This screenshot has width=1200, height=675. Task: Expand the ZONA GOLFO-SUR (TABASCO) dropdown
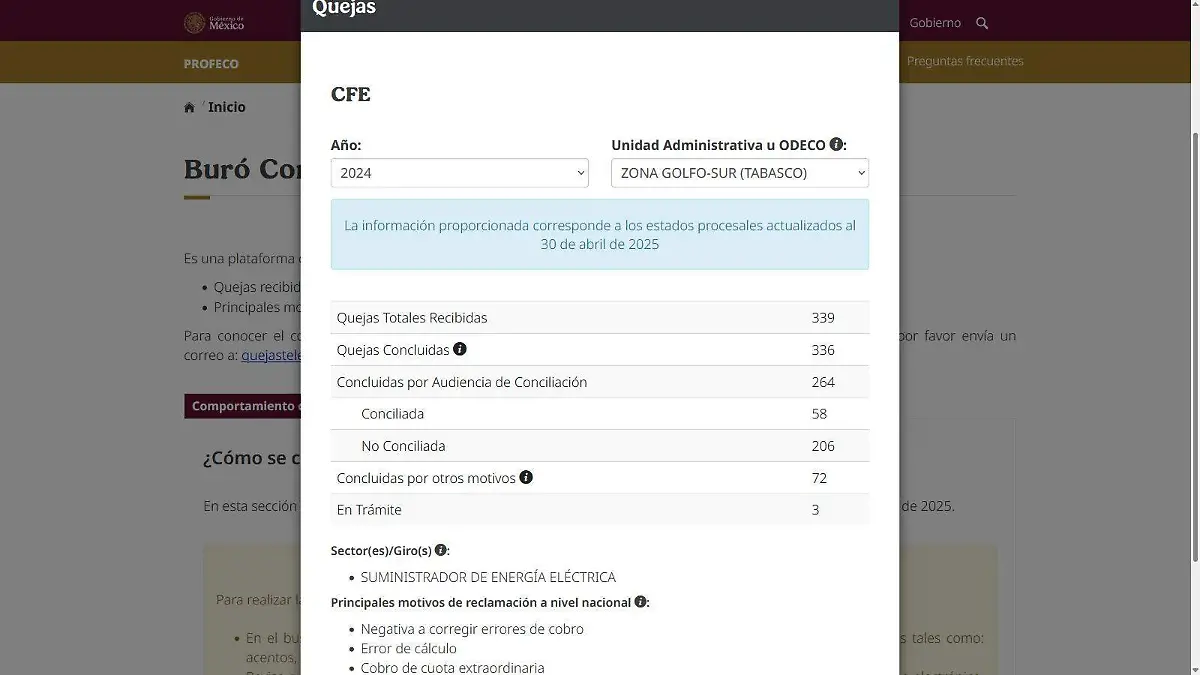click(739, 173)
